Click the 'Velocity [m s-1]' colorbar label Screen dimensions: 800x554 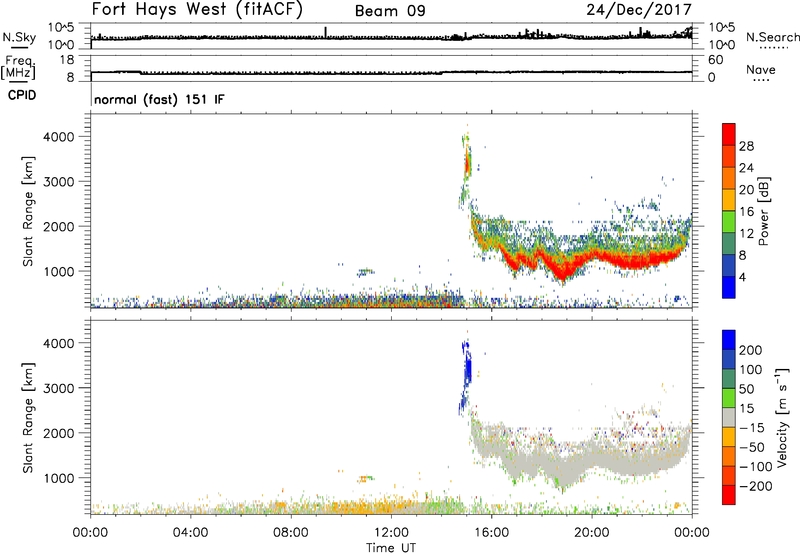point(782,418)
